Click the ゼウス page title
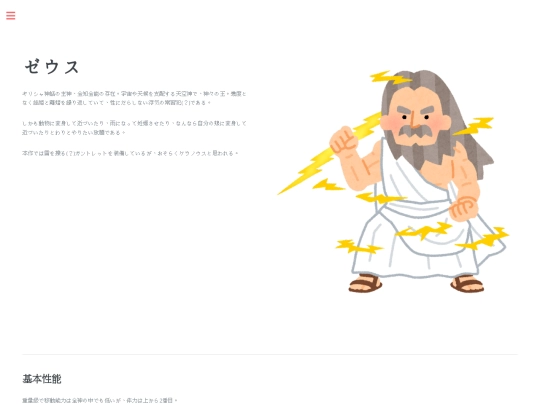The width and height of the screenshot is (540, 405). coord(52,67)
